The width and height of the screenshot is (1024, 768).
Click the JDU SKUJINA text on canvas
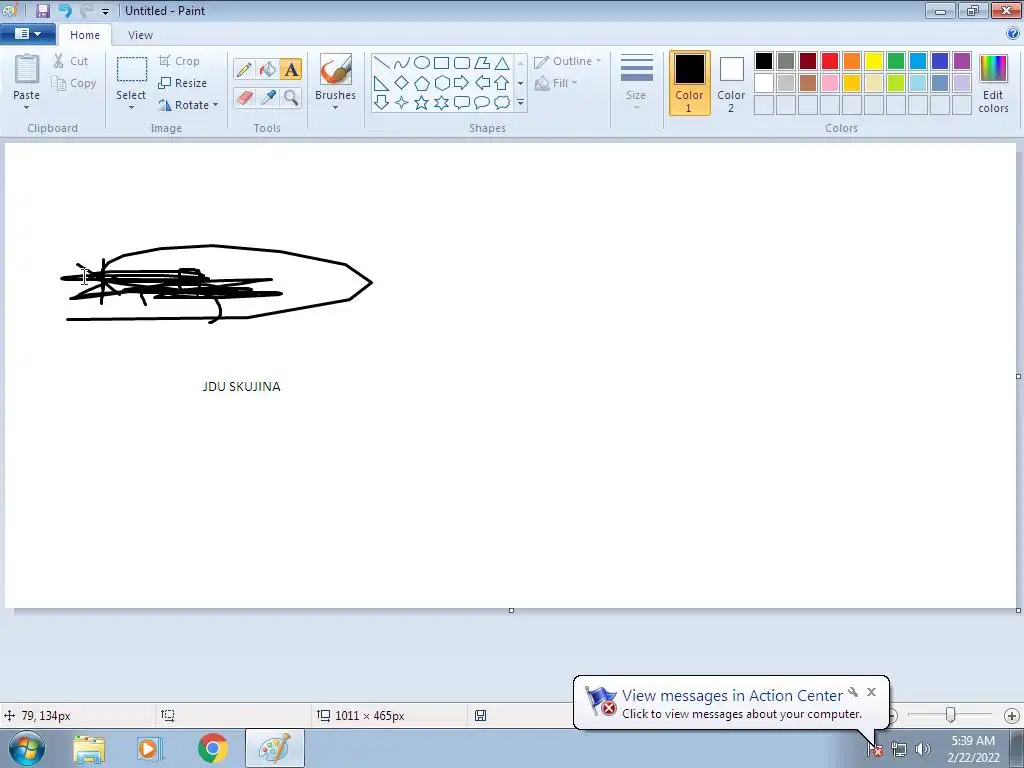(242, 387)
